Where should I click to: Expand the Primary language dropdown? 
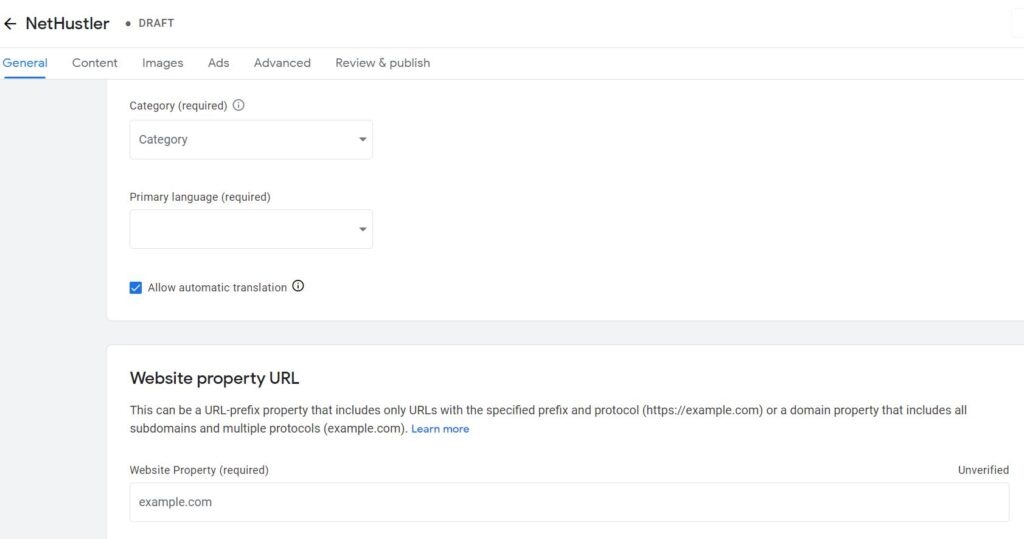[251, 229]
